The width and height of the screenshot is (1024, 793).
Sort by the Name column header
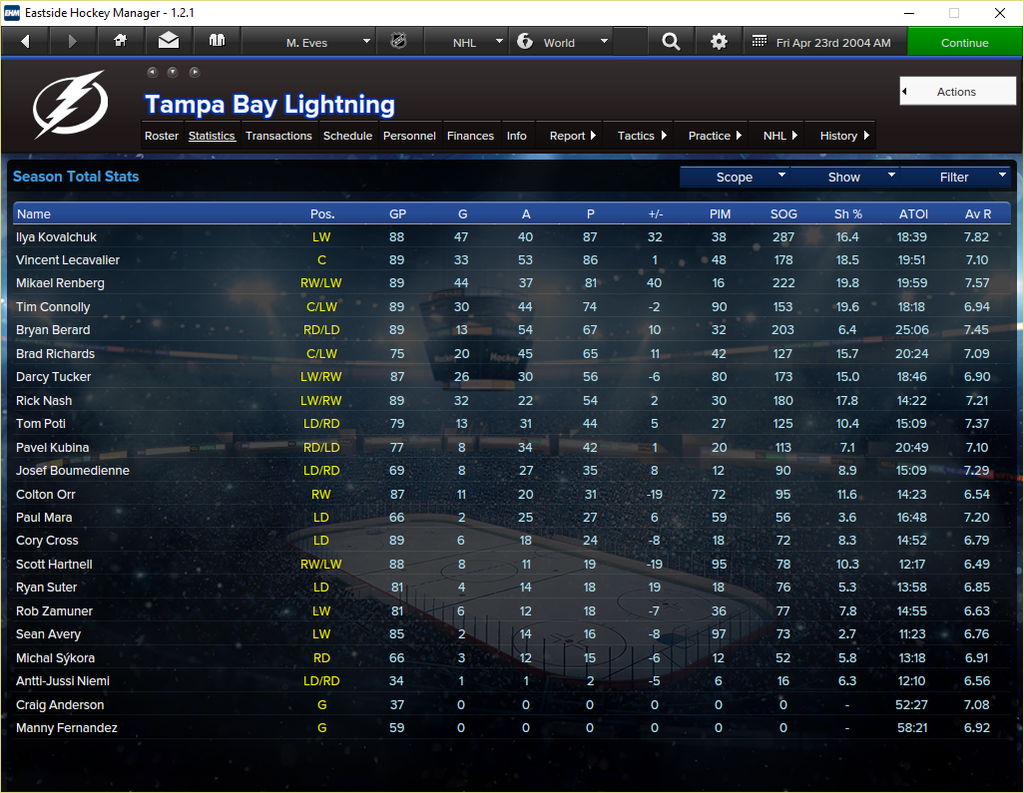(34, 214)
